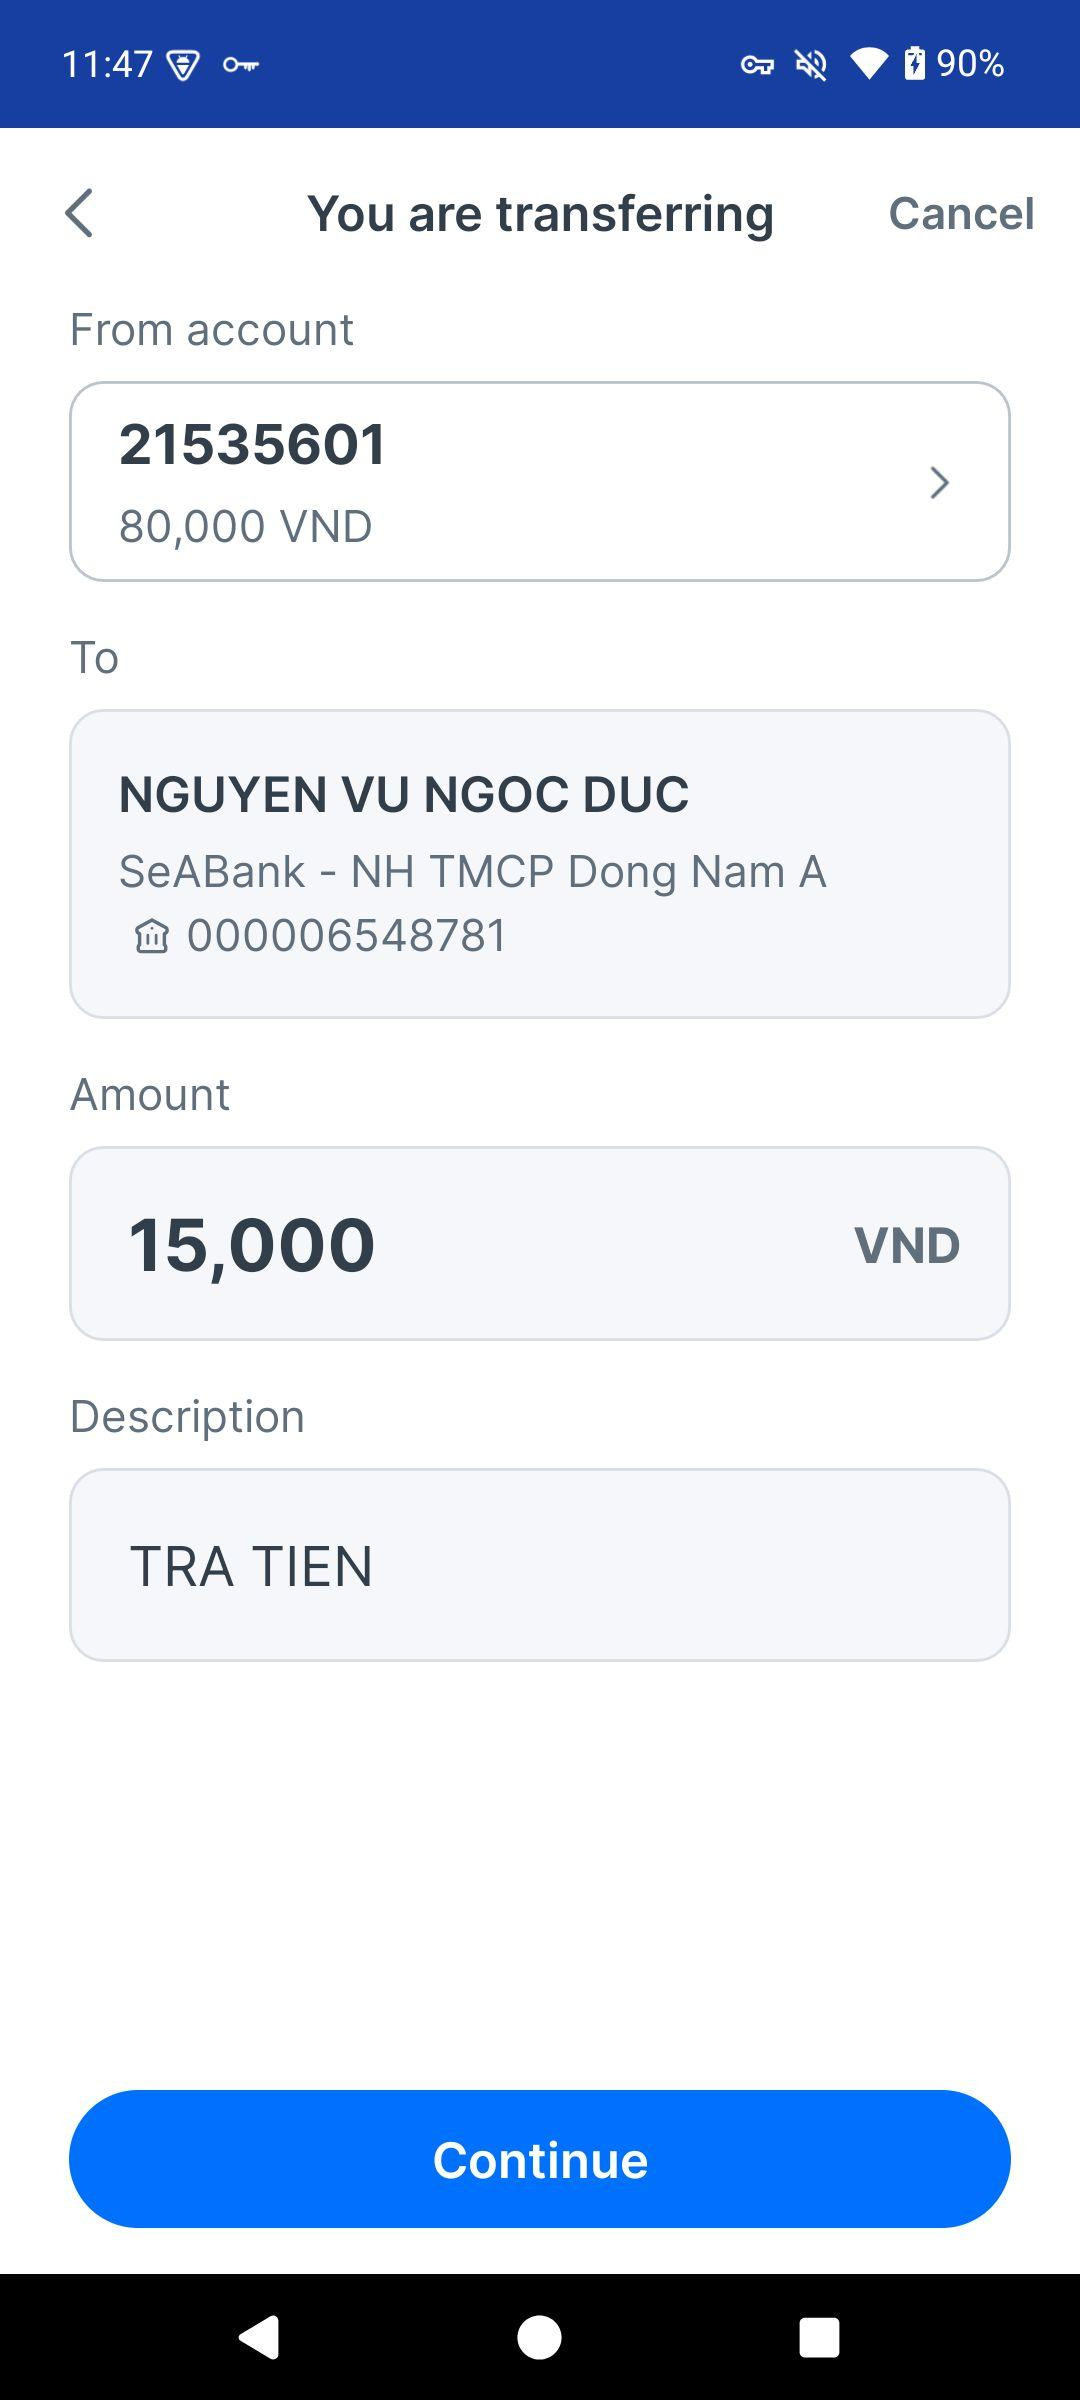Tap the muted sound icon in the status bar
The image size is (1080, 2400).
[x=811, y=65]
